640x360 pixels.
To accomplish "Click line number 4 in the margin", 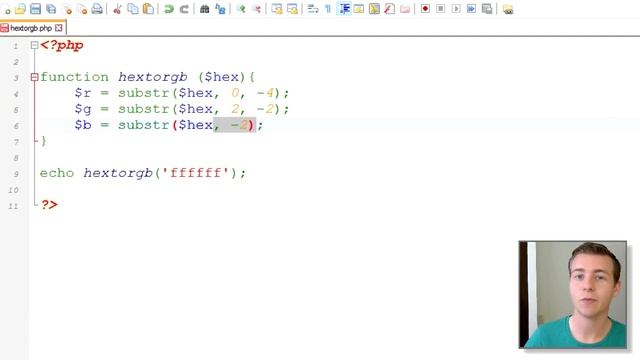I will coord(16,94).
